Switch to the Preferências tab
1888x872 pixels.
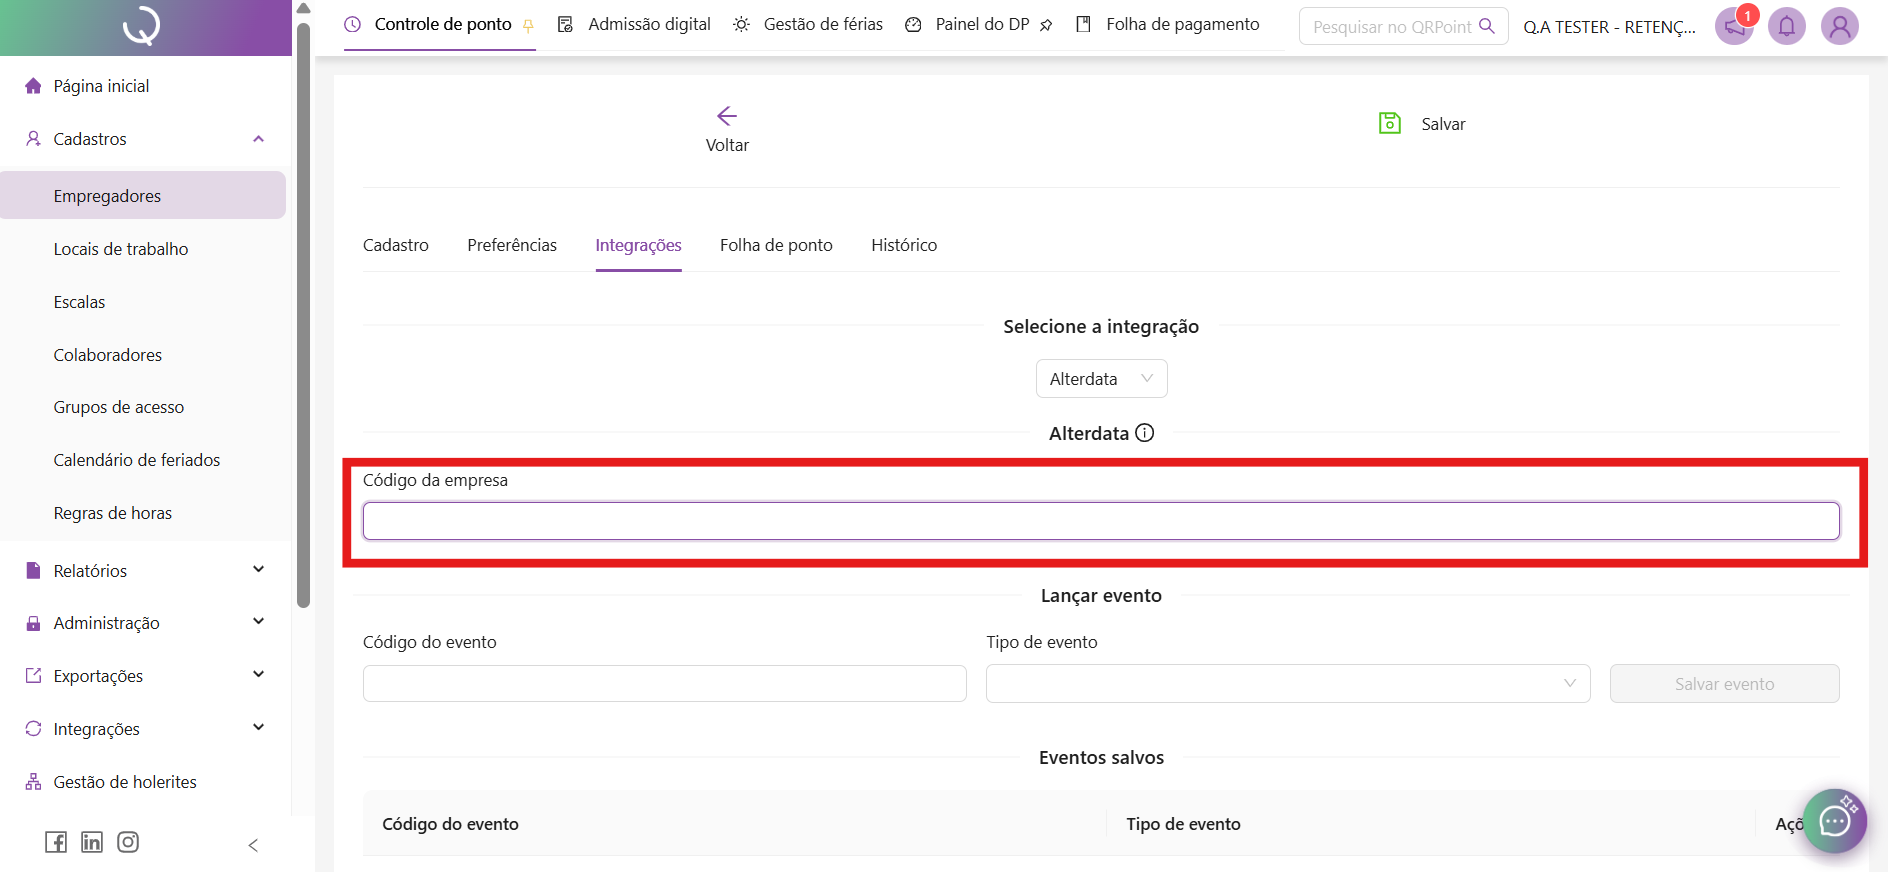tap(512, 245)
